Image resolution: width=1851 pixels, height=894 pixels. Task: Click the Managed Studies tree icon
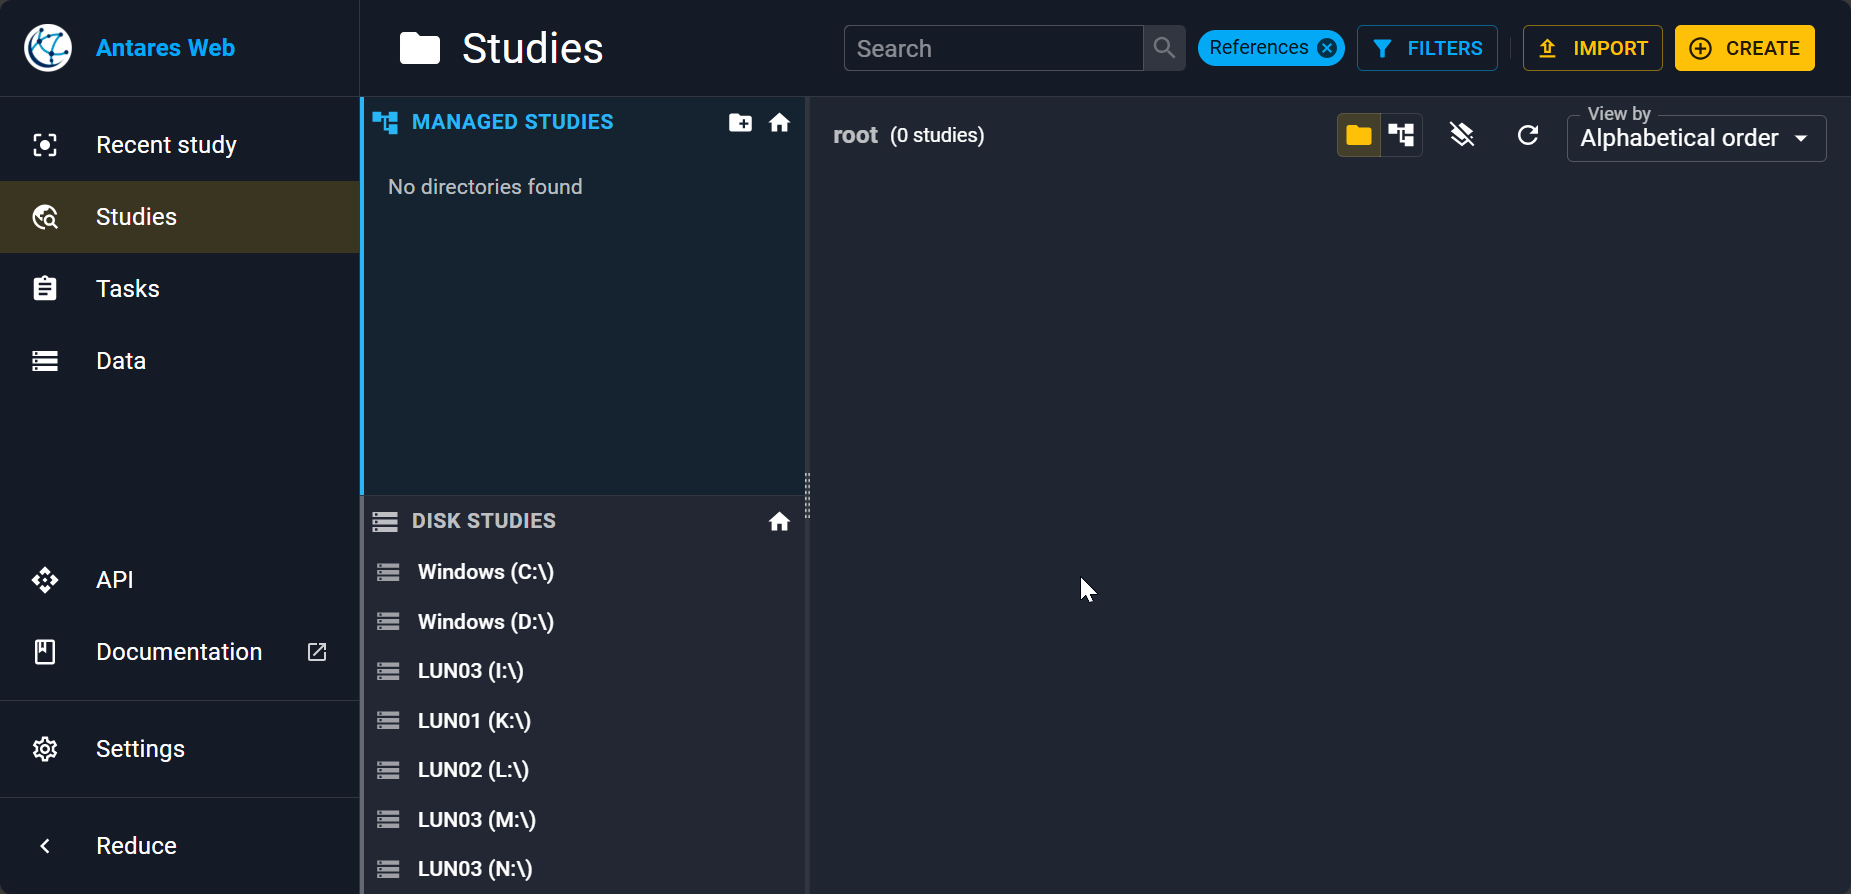point(385,122)
